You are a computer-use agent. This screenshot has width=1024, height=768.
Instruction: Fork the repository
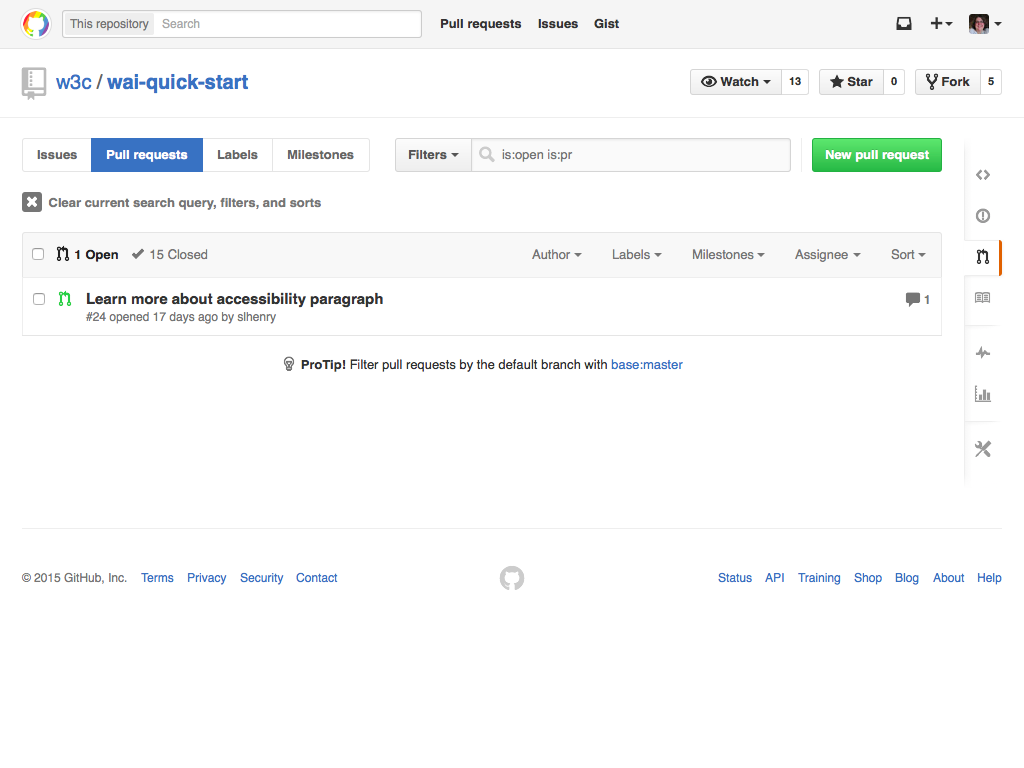tap(948, 82)
